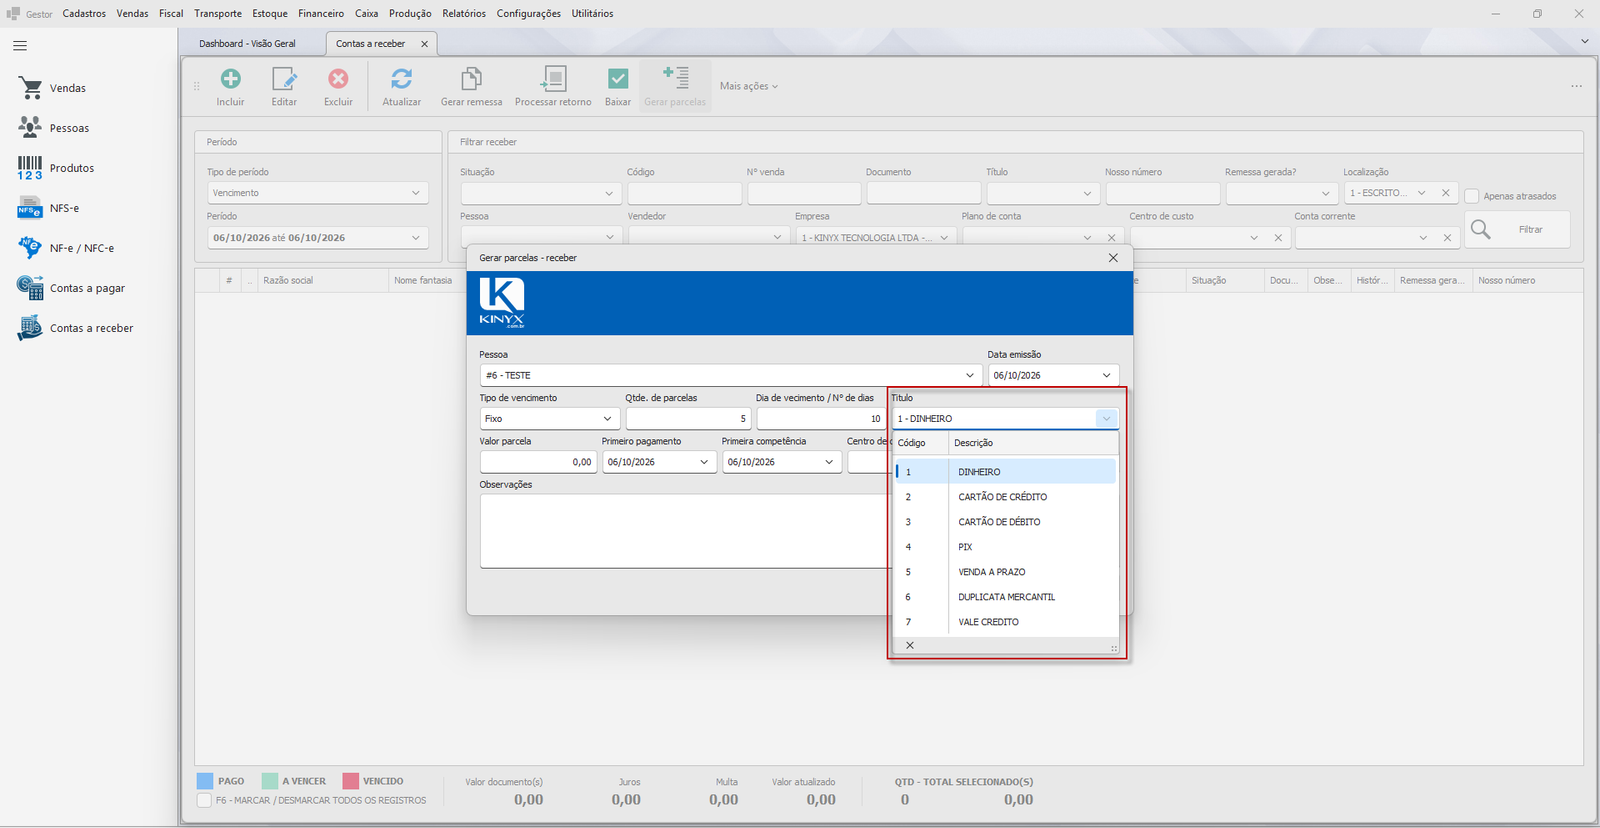Viewport: 1600px width, 828px height.
Task: Click the Processar retorno icon
Action: tap(553, 79)
